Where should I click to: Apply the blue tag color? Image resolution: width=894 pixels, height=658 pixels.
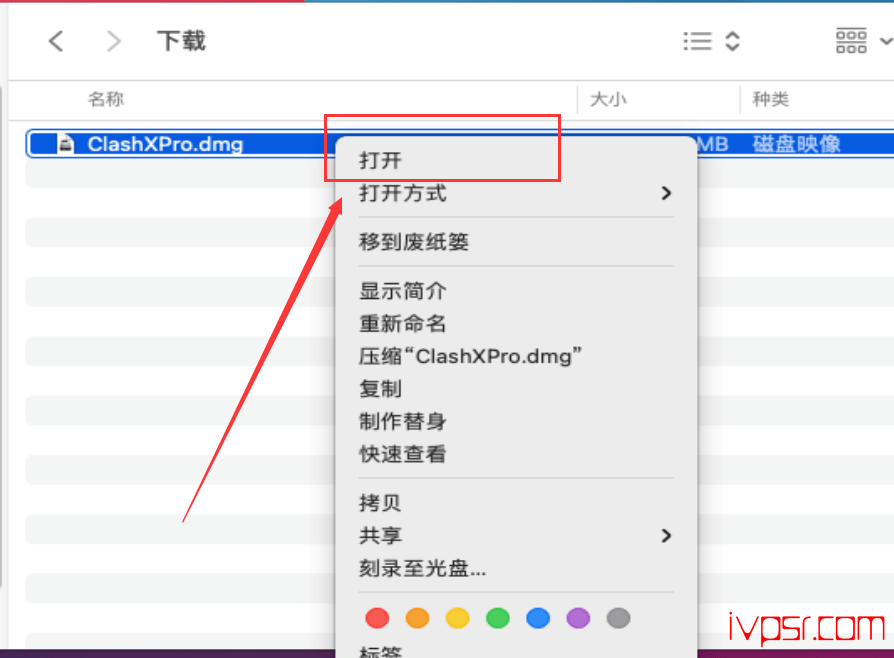[x=538, y=618]
